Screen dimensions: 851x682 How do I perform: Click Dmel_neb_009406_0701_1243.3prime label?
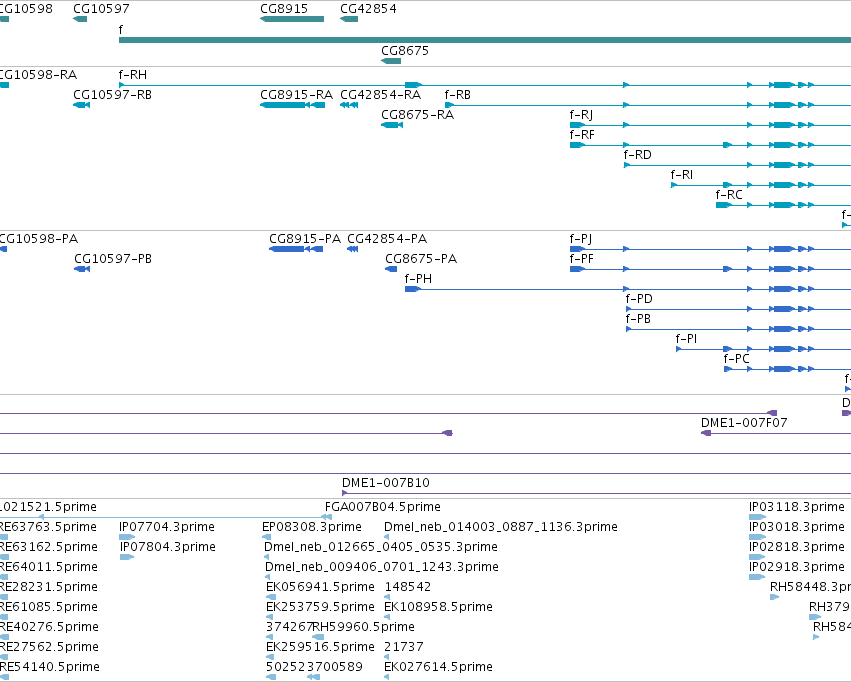[x=382, y=568]
